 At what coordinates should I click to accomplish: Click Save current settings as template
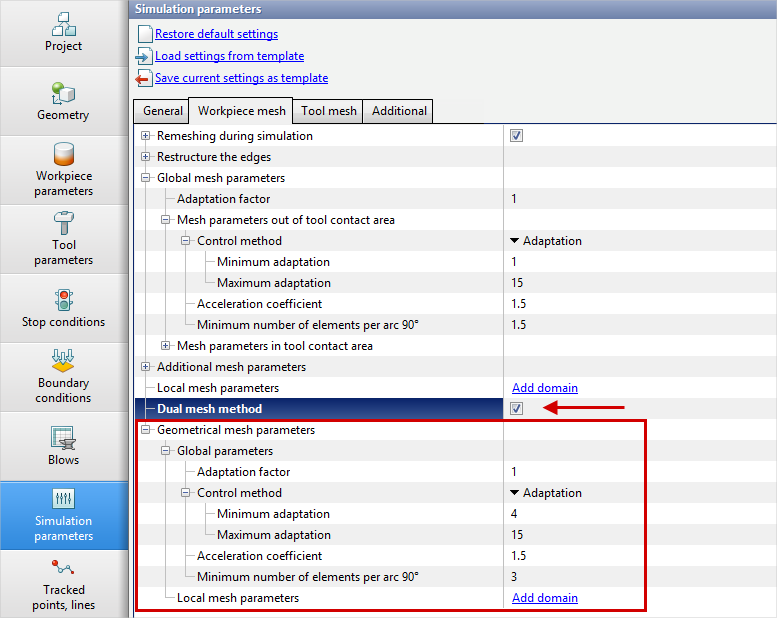pos(241,78)
